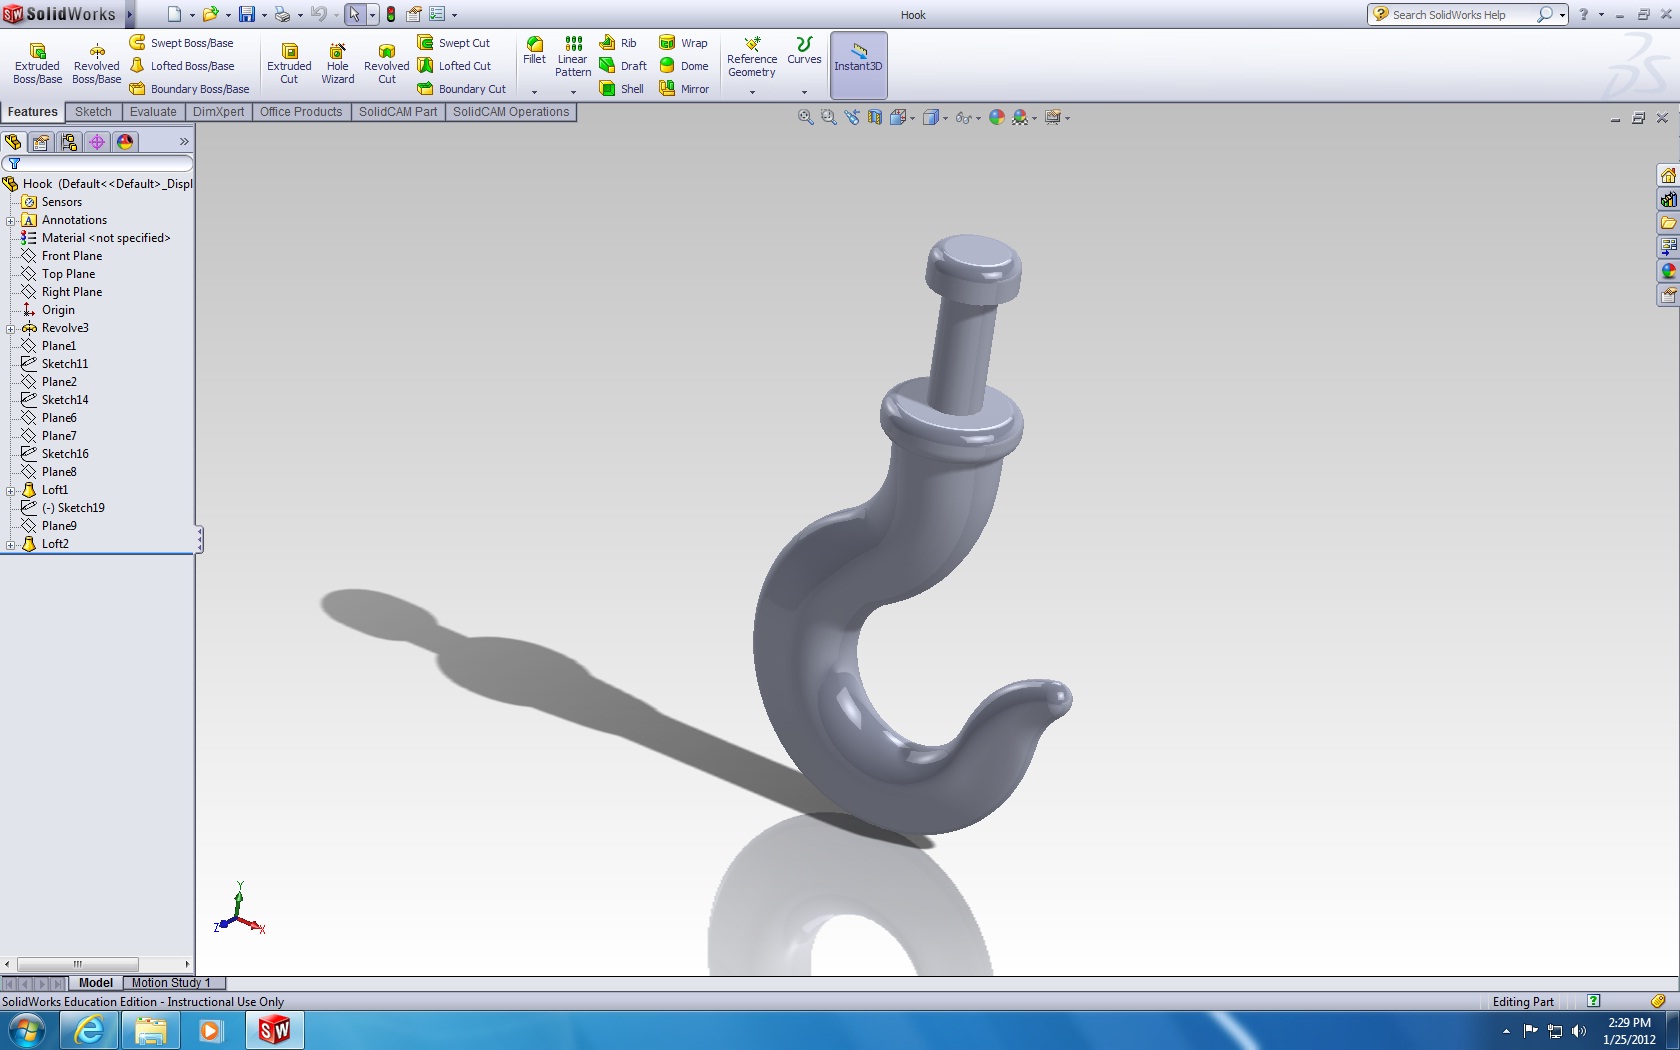1680x1050 pixels.
Task: Click the Reference Geometry tool
Action: [x=752, y=57]
